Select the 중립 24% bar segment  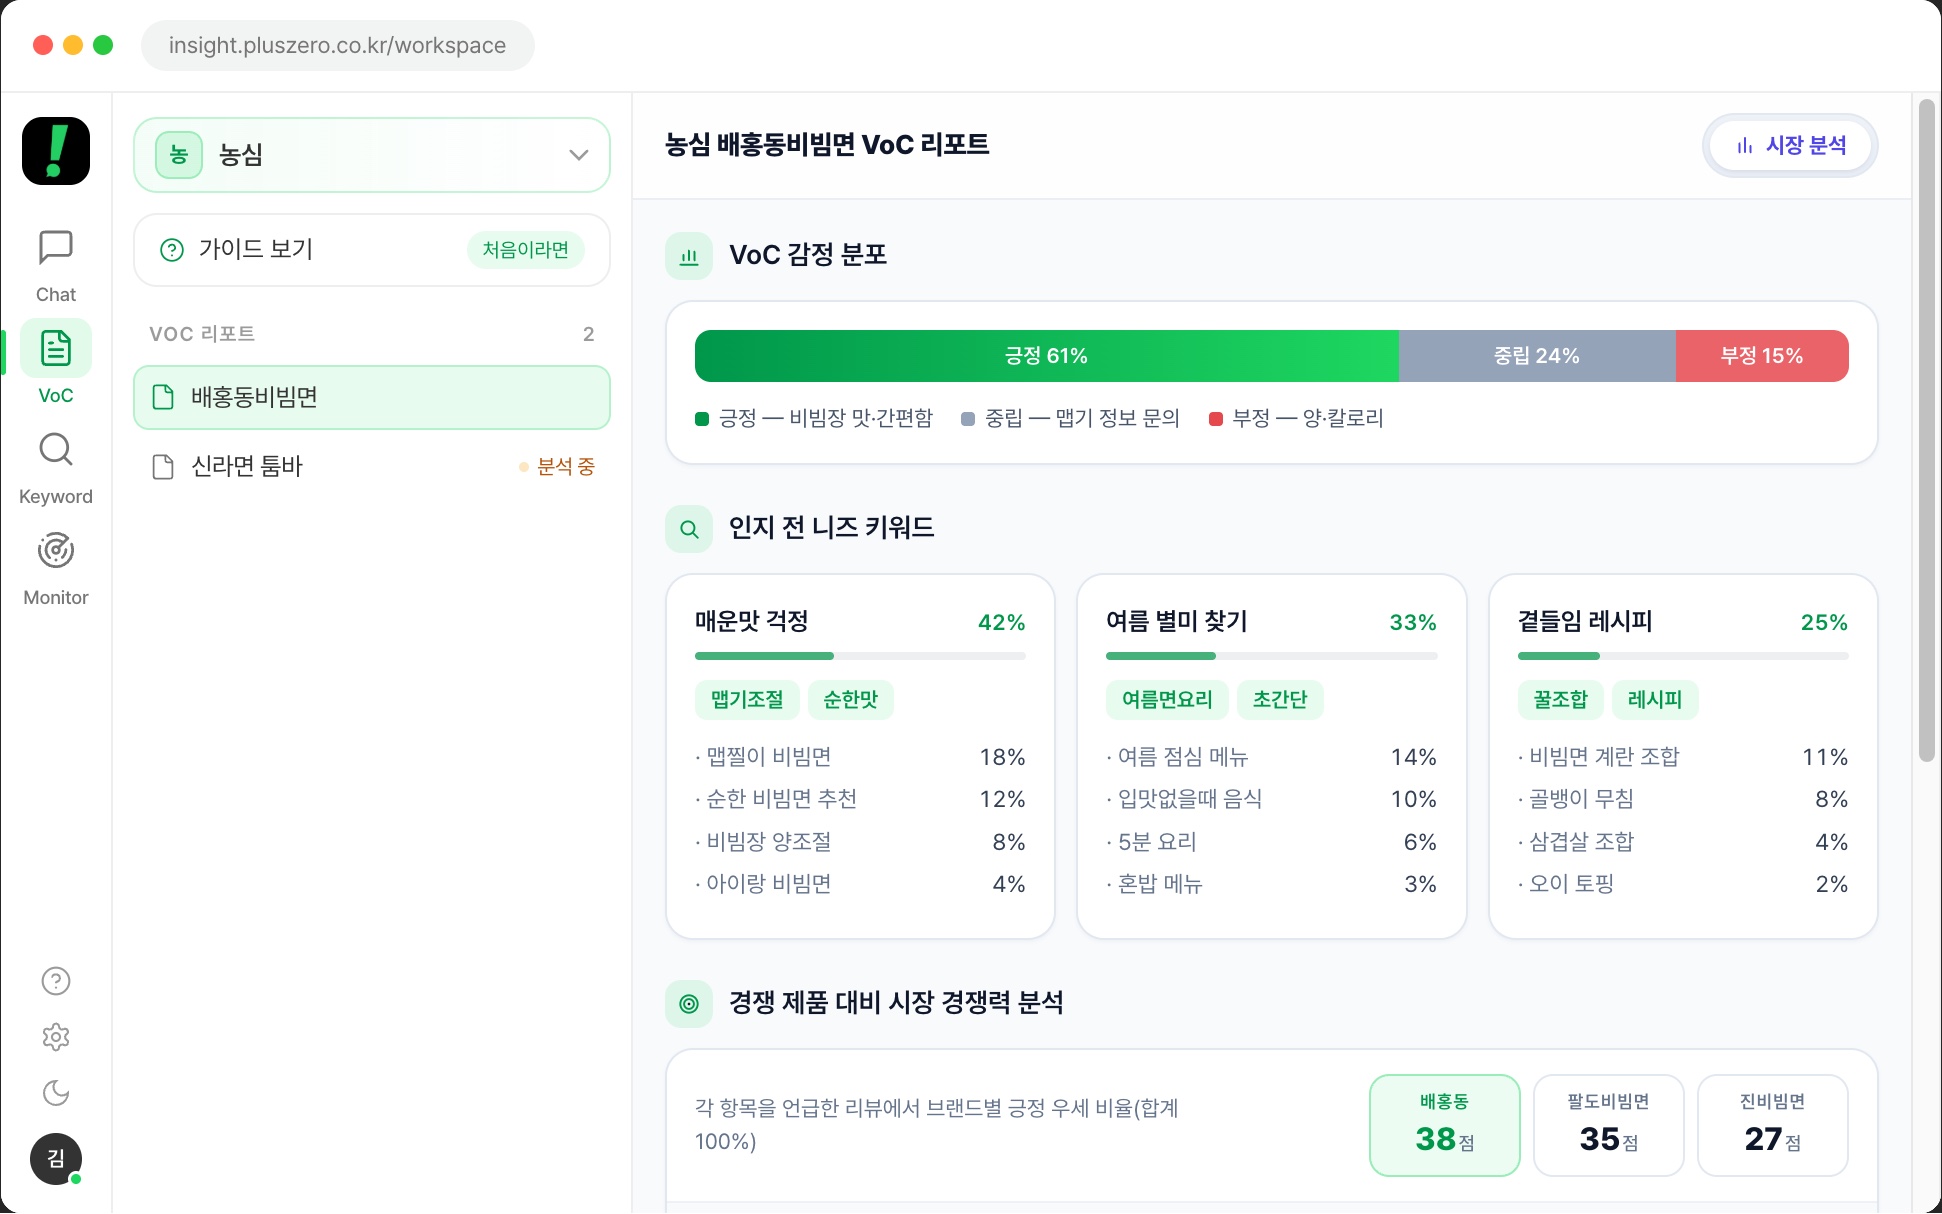coord(1537,356)
